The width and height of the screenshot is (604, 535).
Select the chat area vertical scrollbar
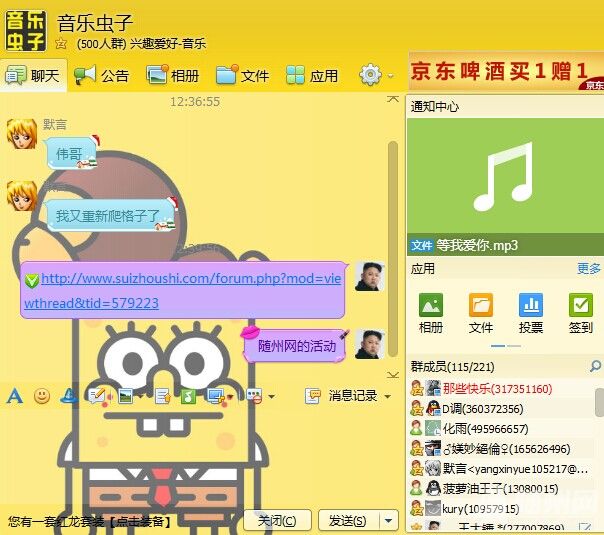[393, 249]
